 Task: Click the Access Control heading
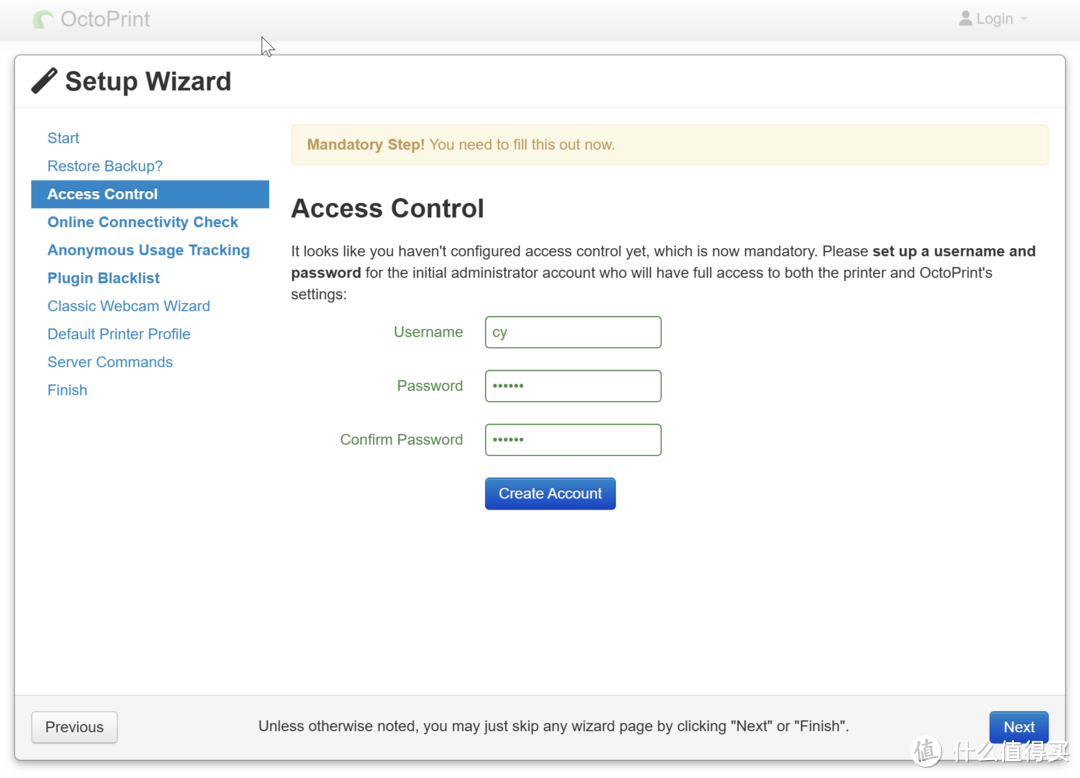(387, 209)
